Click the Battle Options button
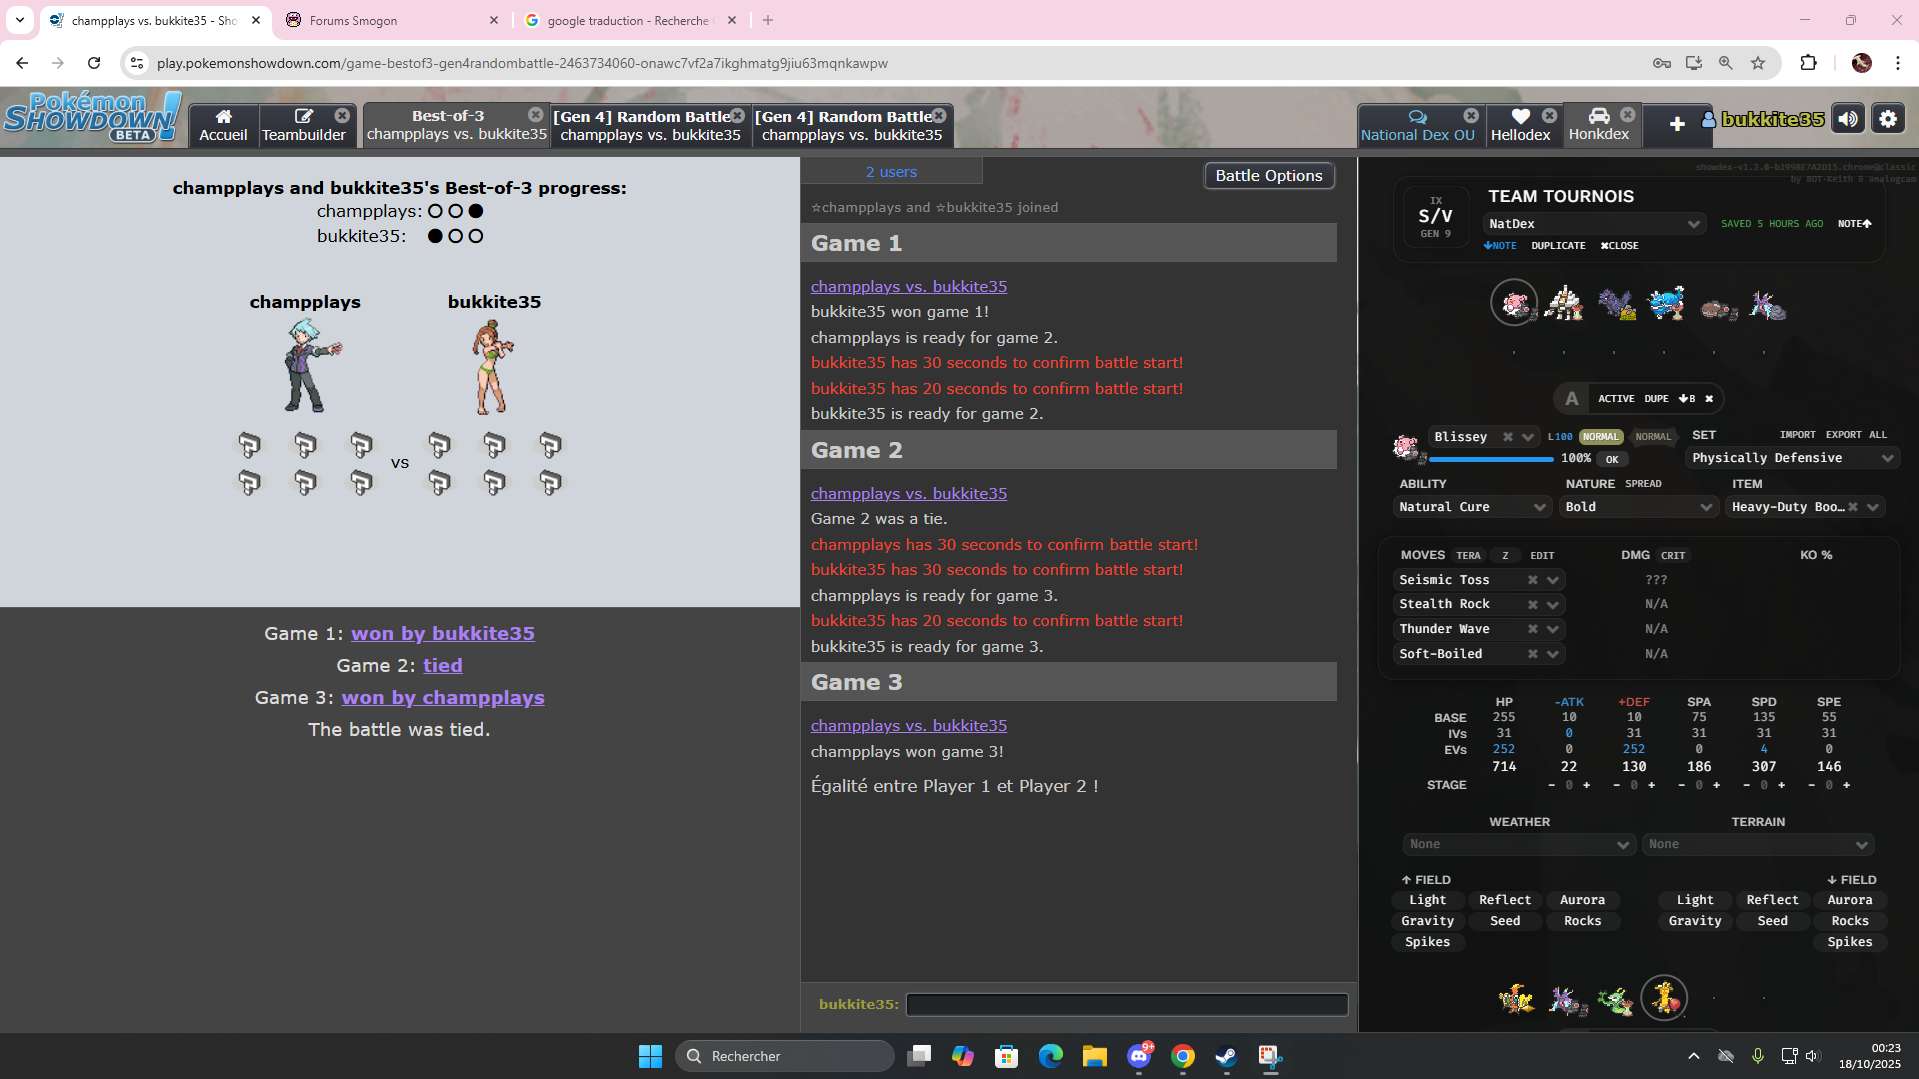This screenshot has width=1919, height=1079. [1268, 175]
